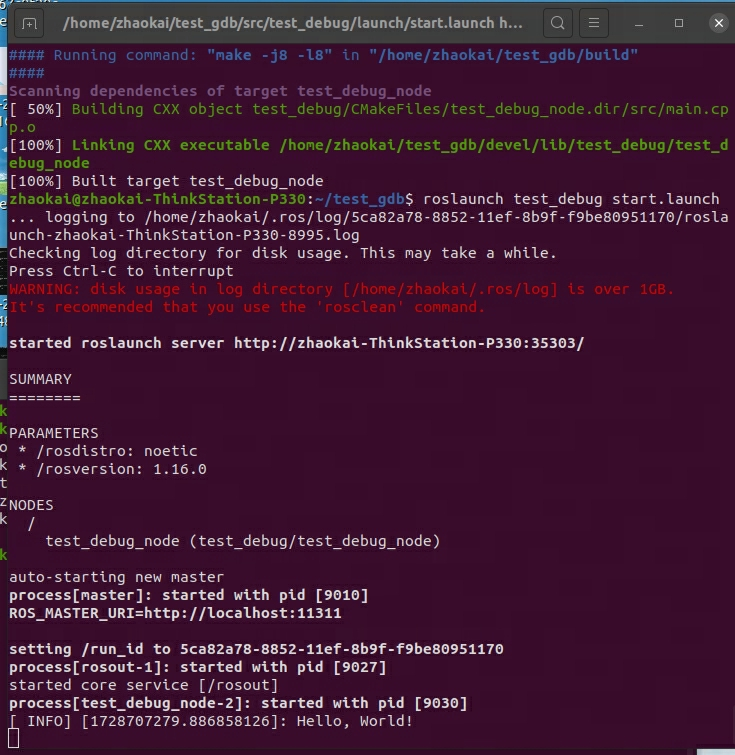
Task: Click "started core service [/rosout]" line
Action: tap(144, 685)
